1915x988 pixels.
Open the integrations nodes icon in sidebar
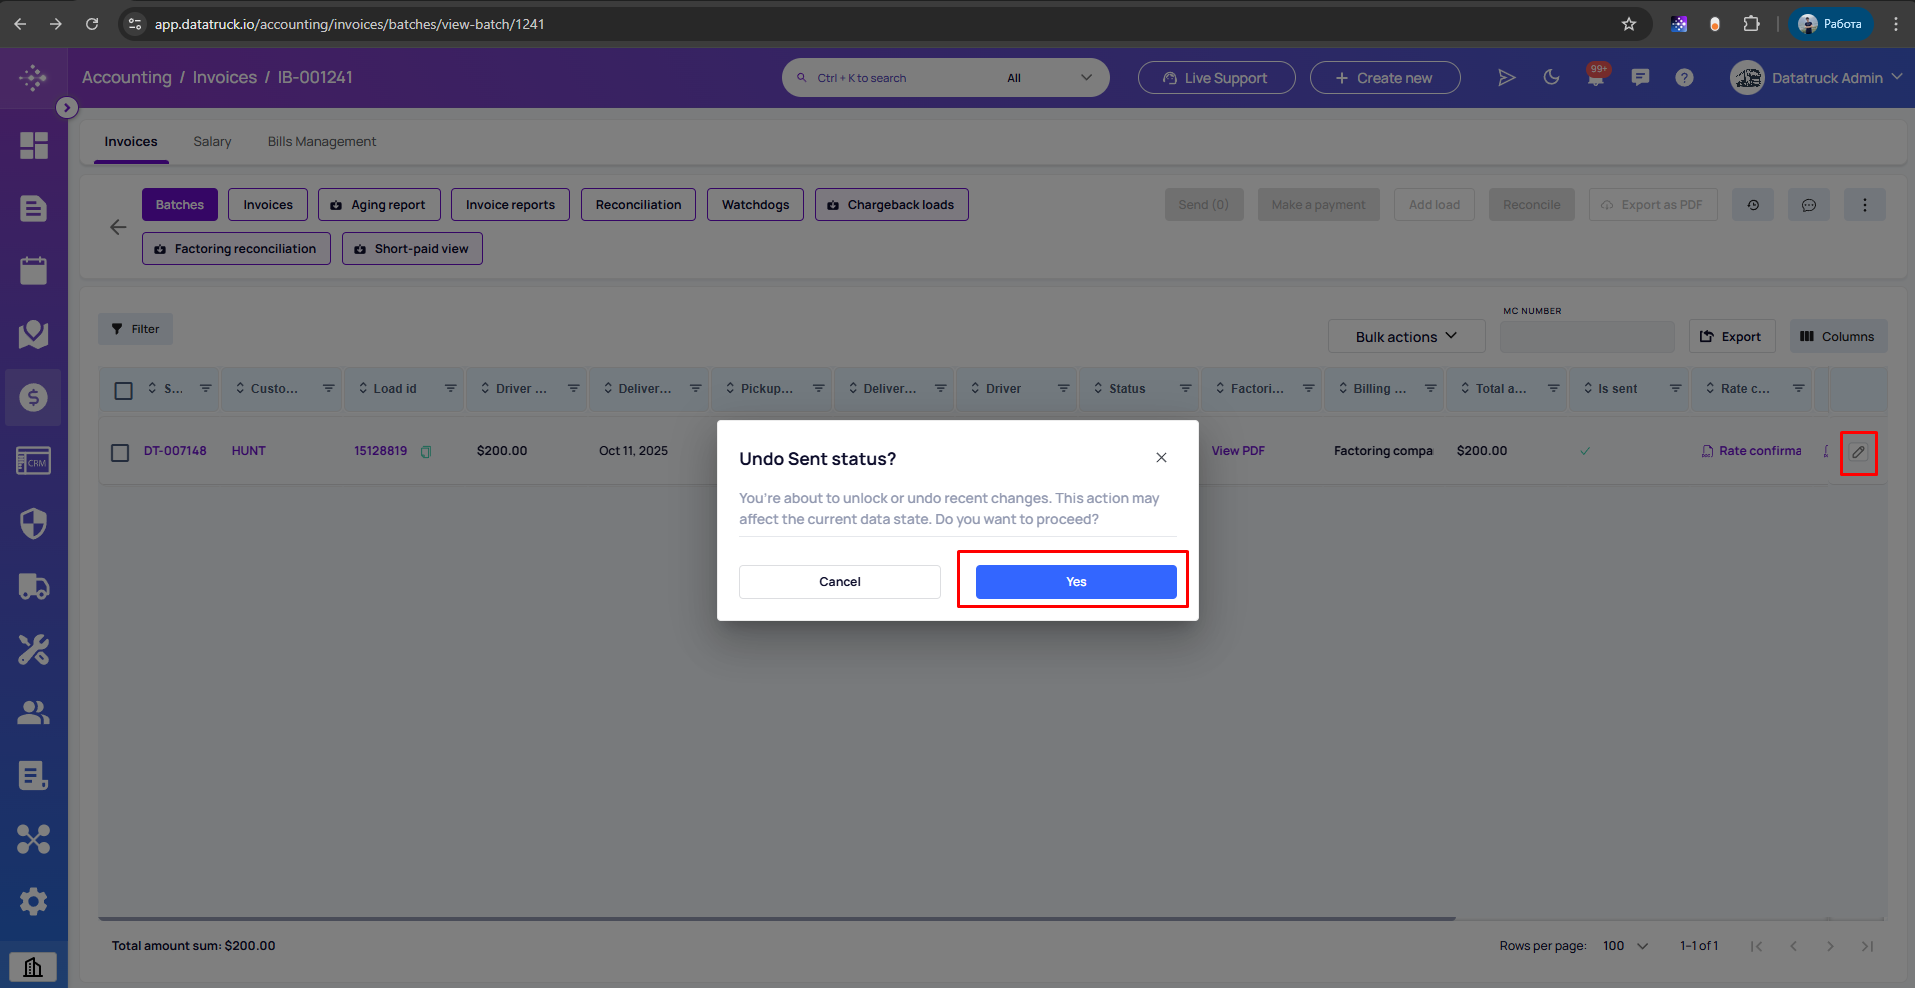[x=34, y=839]
